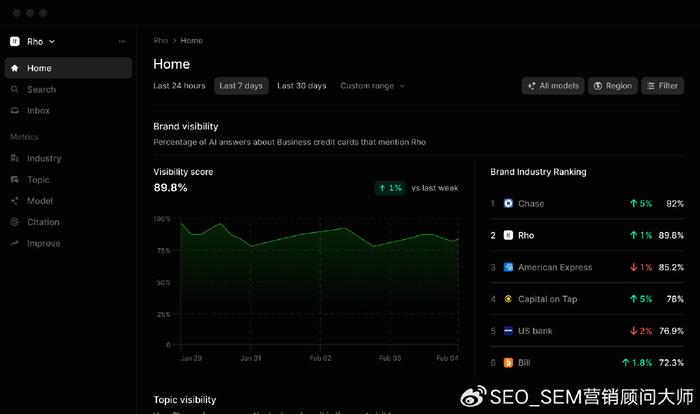Image resolution: width=700 pixels, height=414 pixels.
Task: Click the Inbox tray icon
Action: [x=15, y=110]
